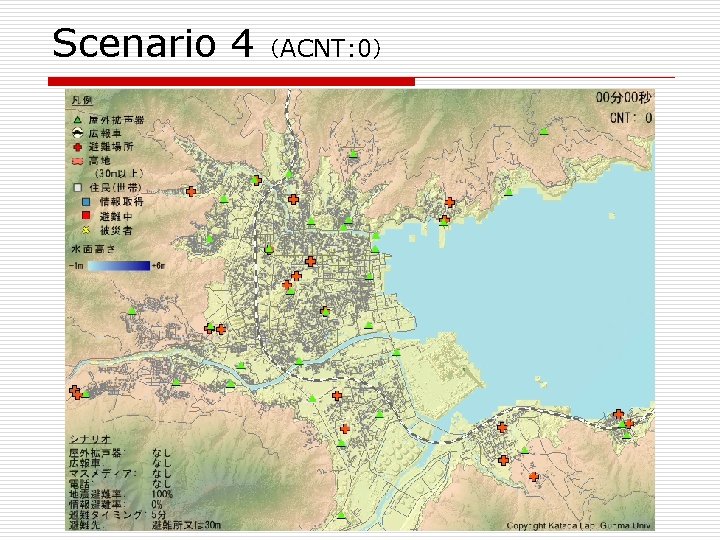
Task: Click the 被災者 legend label
Action: (116, 230)
